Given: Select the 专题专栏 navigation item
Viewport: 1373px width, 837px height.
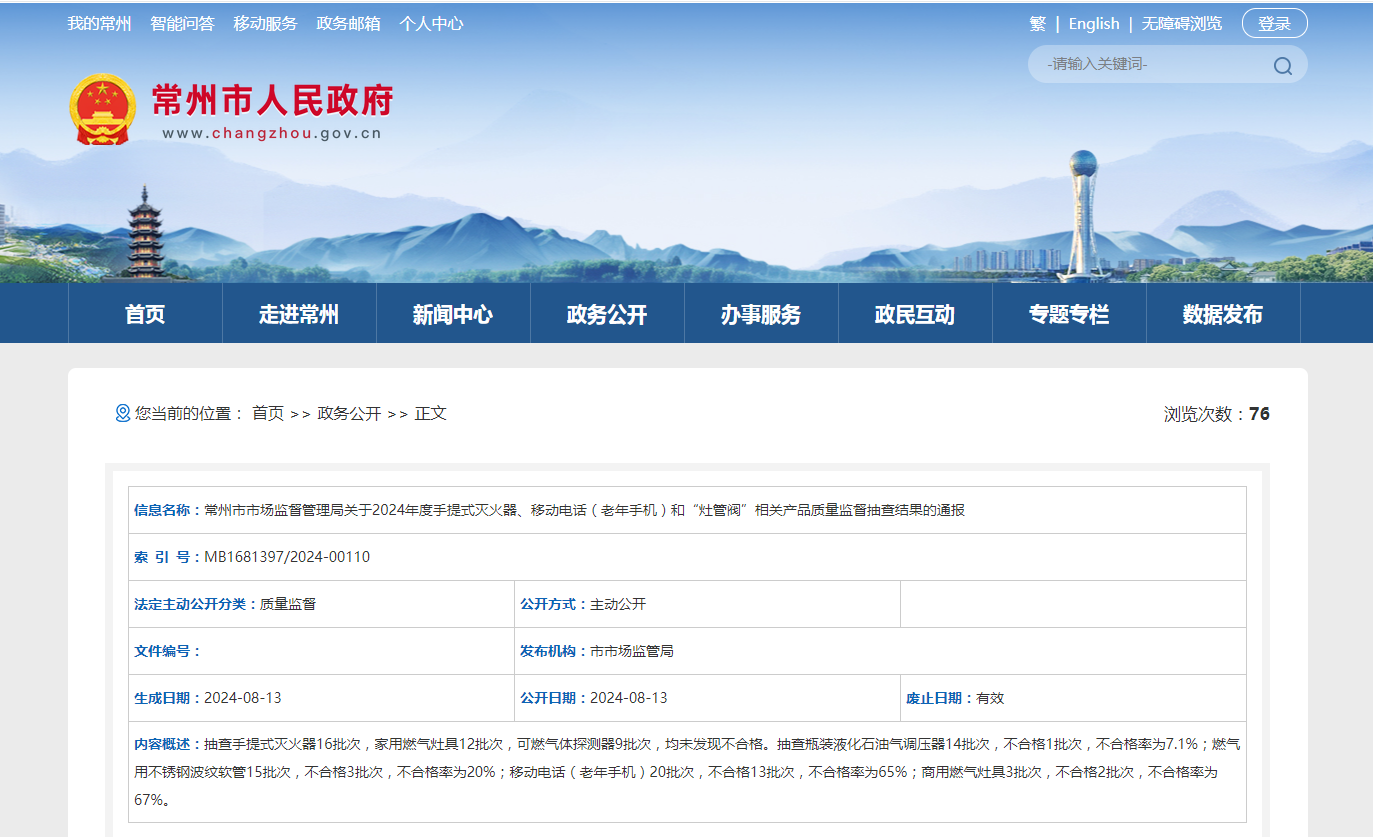Looking at the screenshot, I should click(1069, 314).
